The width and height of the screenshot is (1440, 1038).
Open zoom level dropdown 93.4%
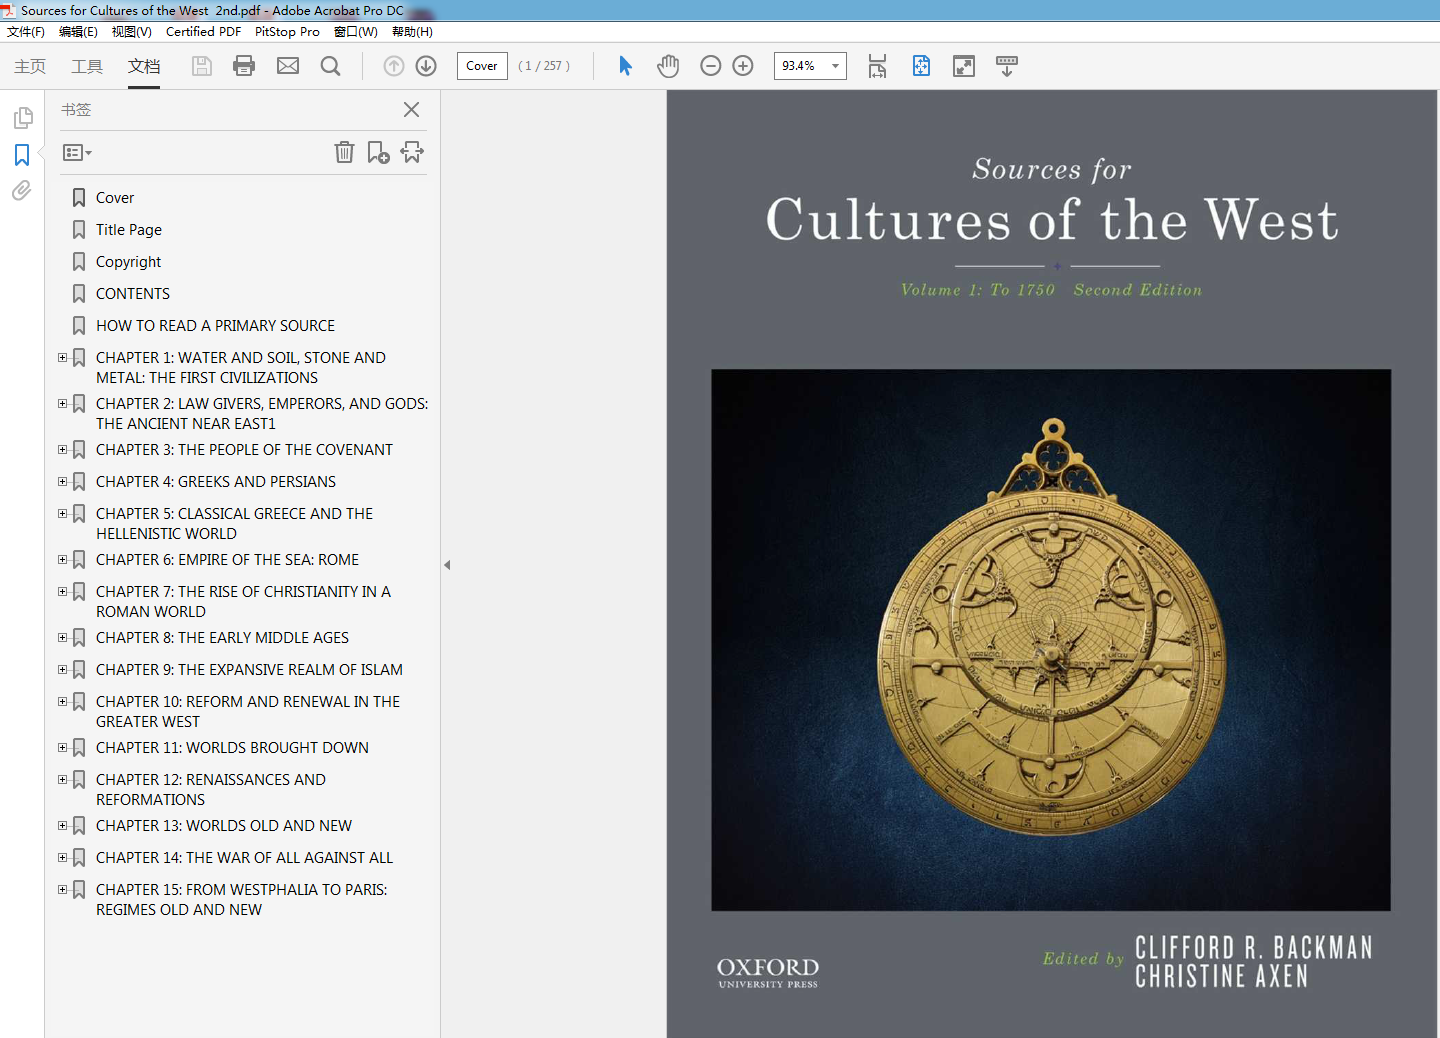tap(835, 66)
